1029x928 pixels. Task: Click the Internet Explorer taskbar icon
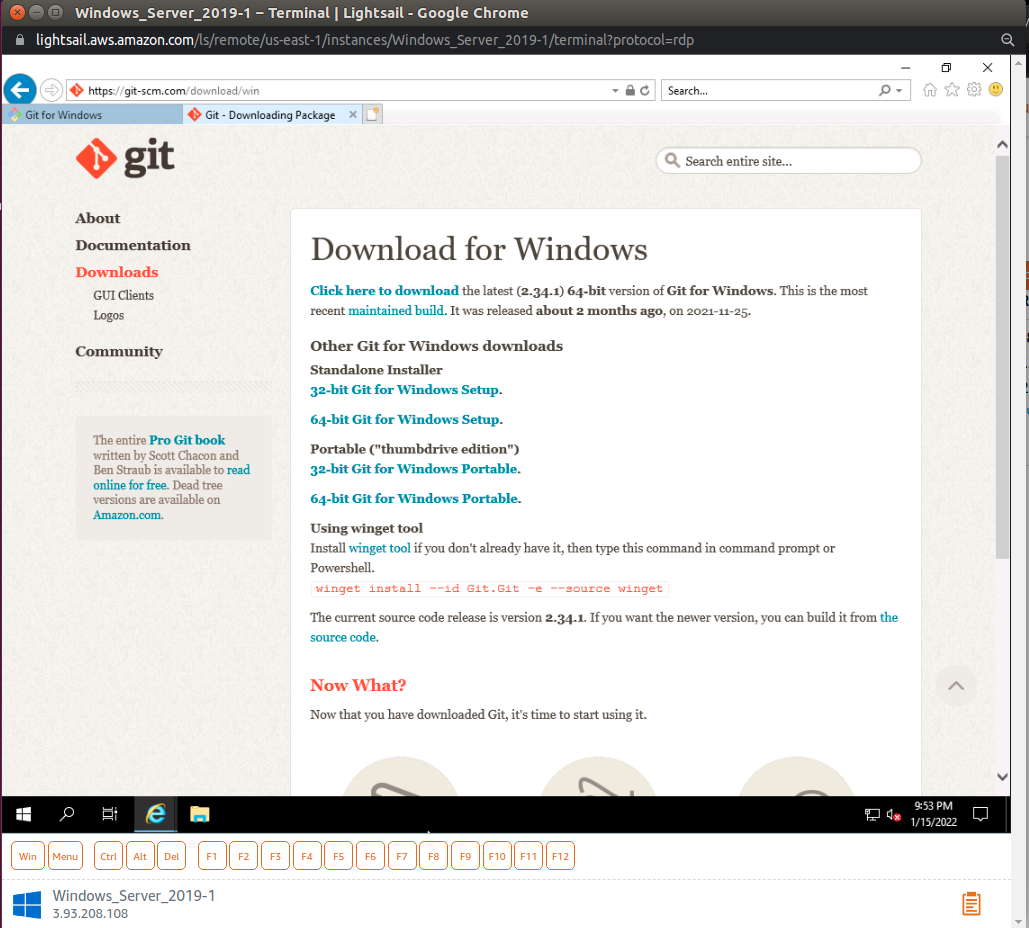click(156, 814)
